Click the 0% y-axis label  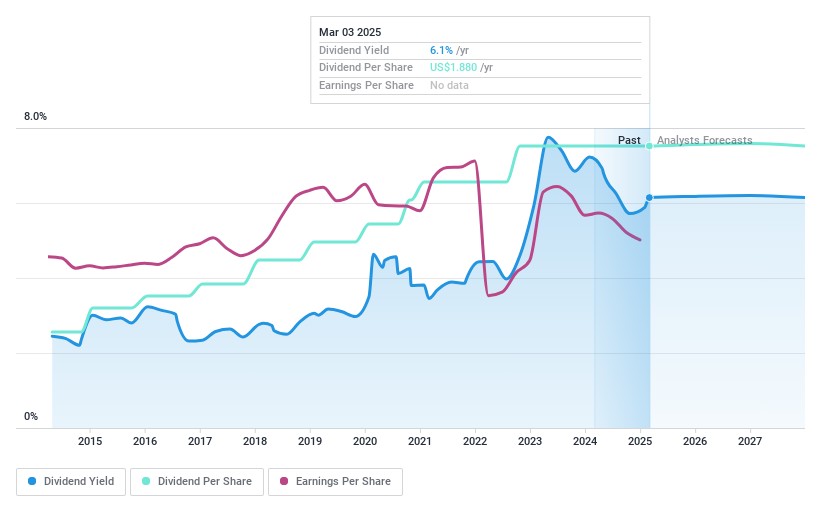pos(31,417)
